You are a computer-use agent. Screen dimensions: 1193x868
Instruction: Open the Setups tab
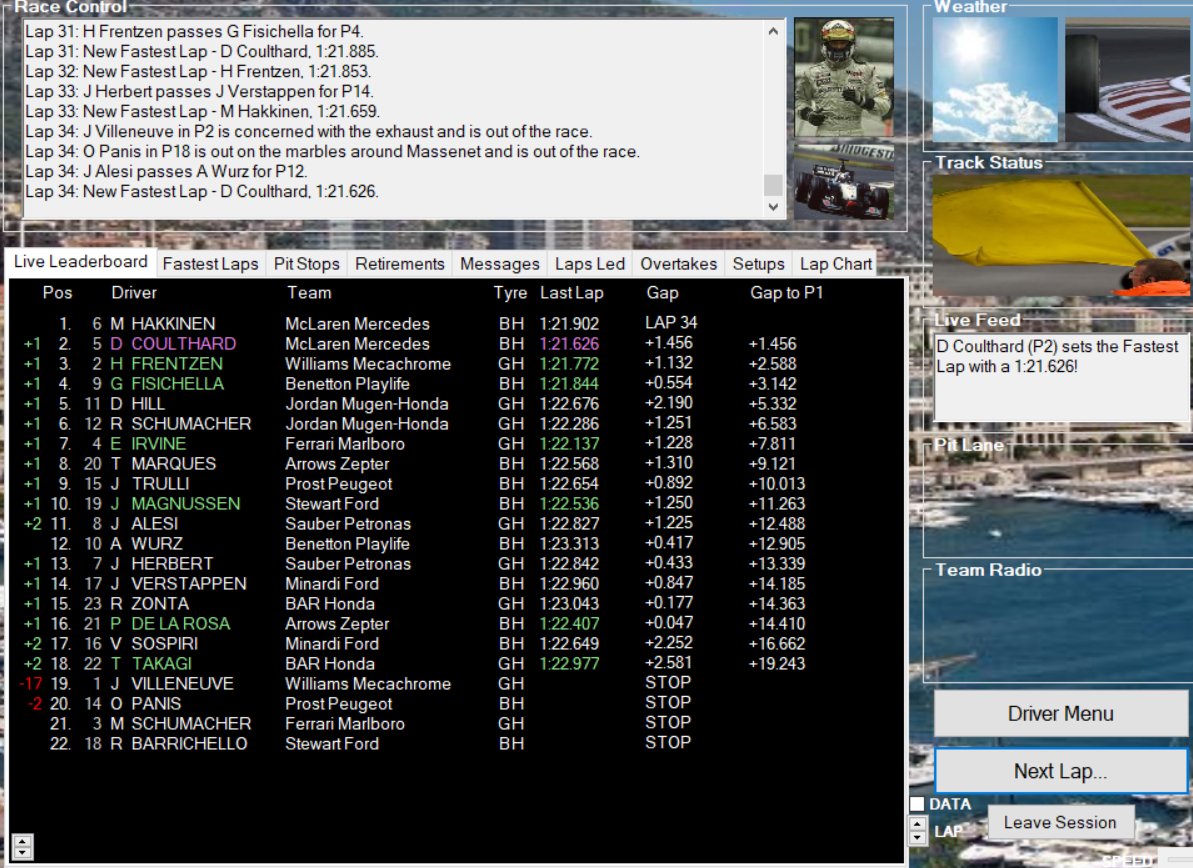tap(759, 264)
